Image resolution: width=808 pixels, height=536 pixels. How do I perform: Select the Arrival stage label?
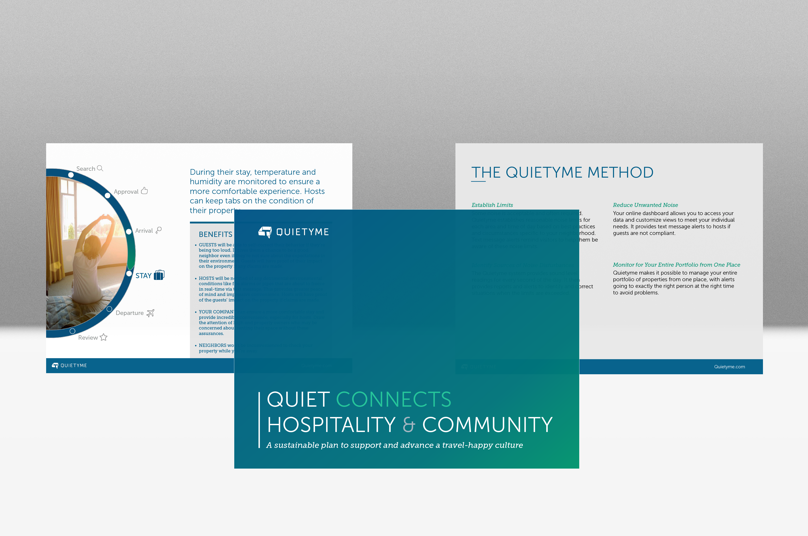(x=144, y=230)
